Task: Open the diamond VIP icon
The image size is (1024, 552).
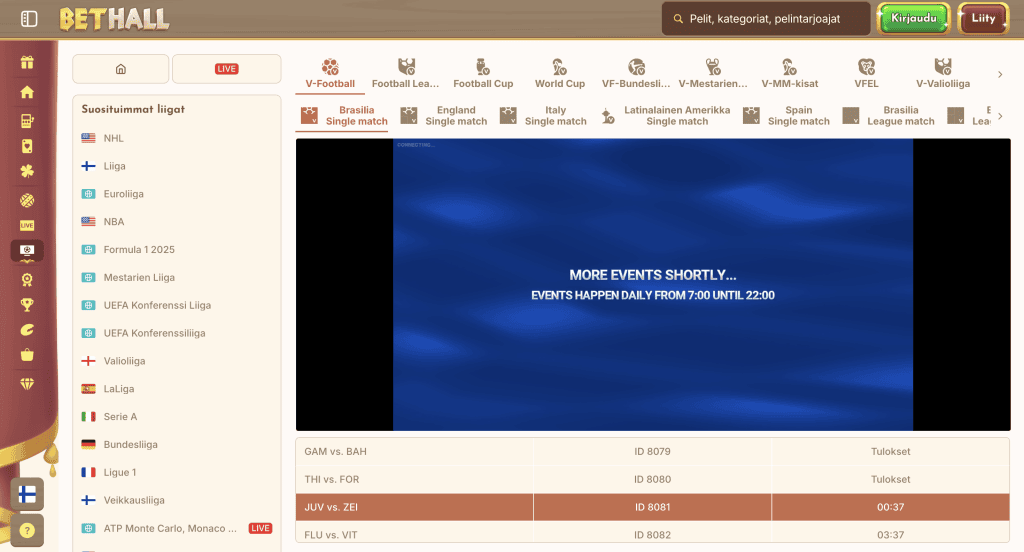Action: [x=27, y=383]
